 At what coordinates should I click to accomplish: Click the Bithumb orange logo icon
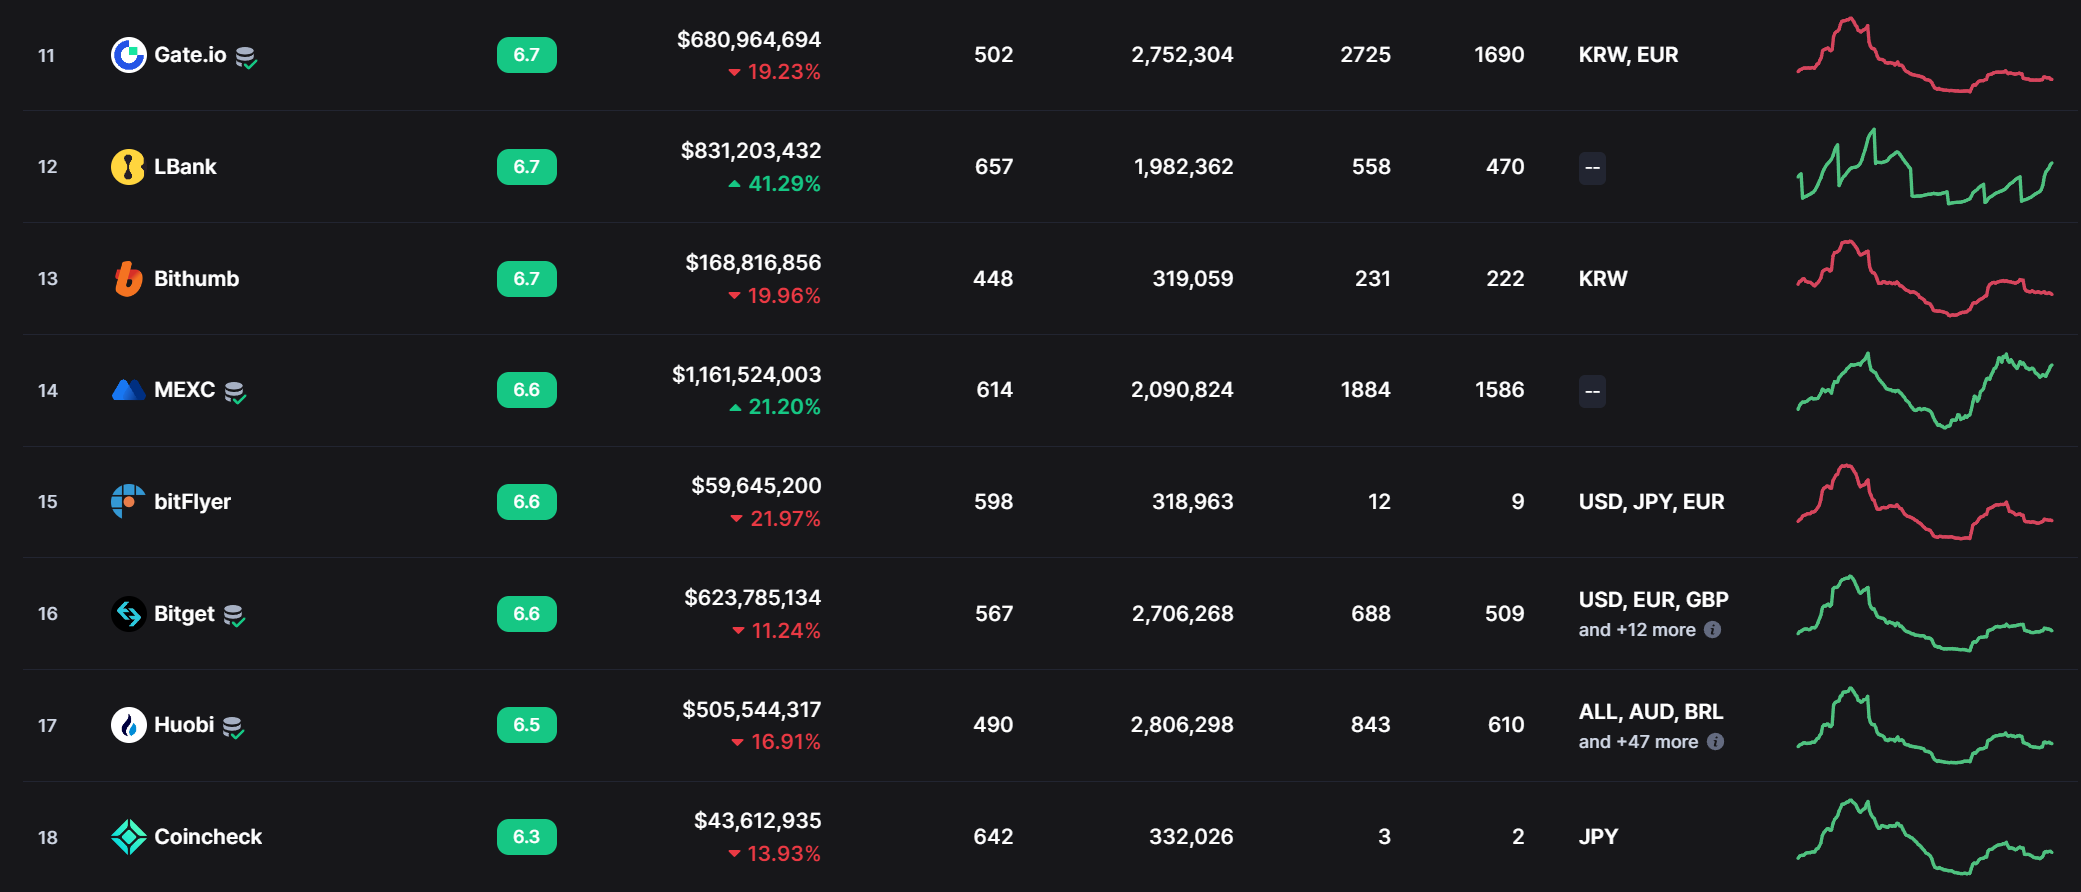[x=128, y=279]
